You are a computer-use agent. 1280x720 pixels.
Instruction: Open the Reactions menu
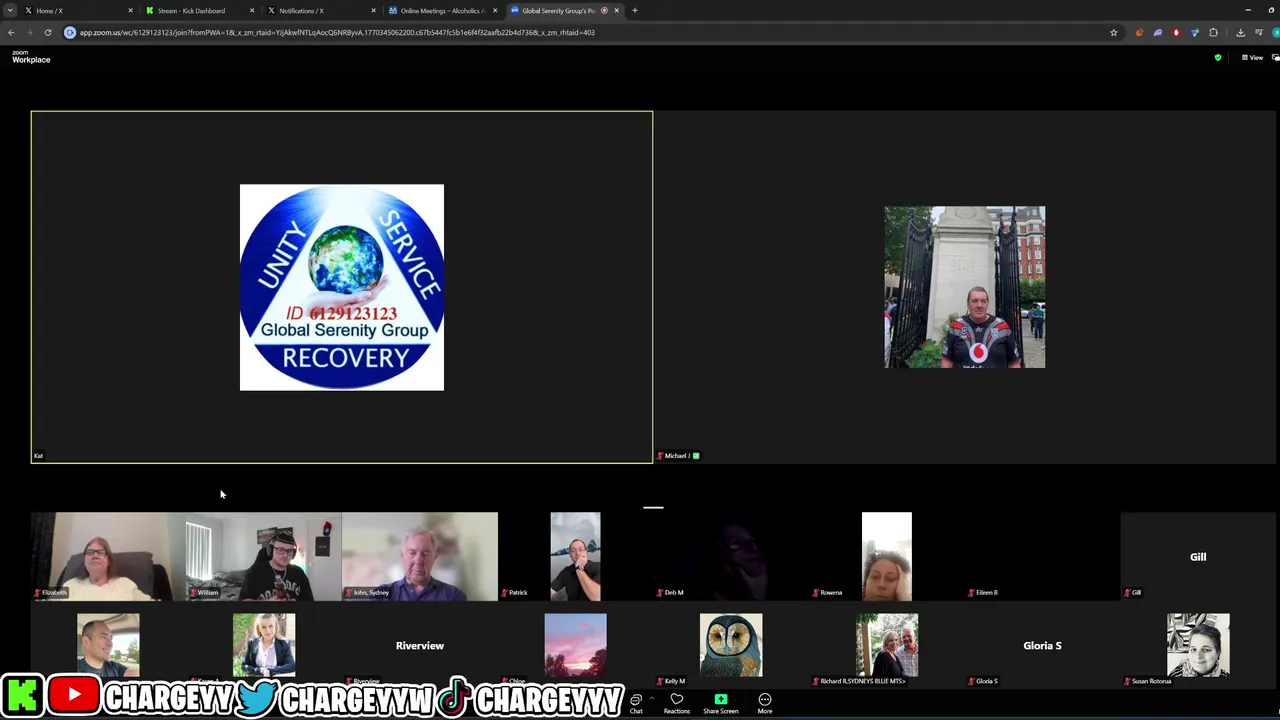tap(677, 703)
